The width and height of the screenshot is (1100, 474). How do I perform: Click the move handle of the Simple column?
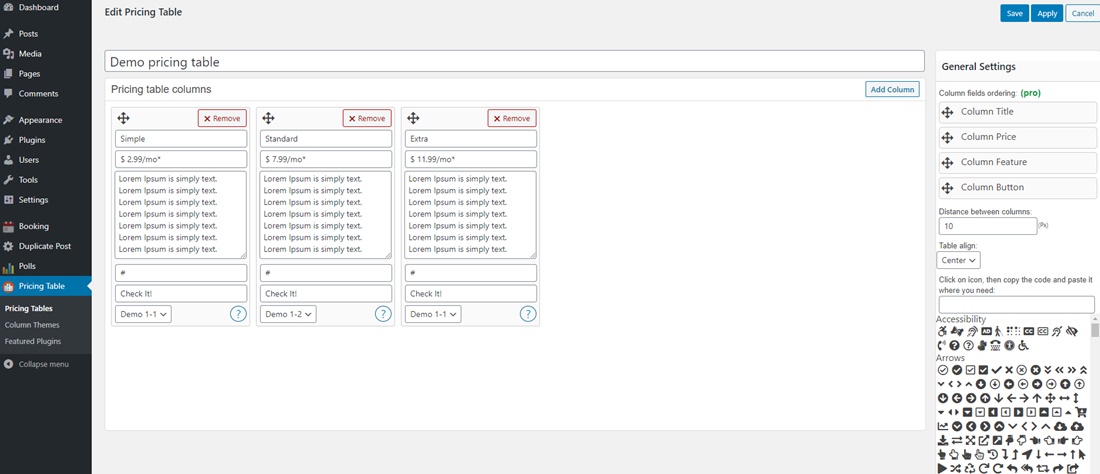pos(123,118)
